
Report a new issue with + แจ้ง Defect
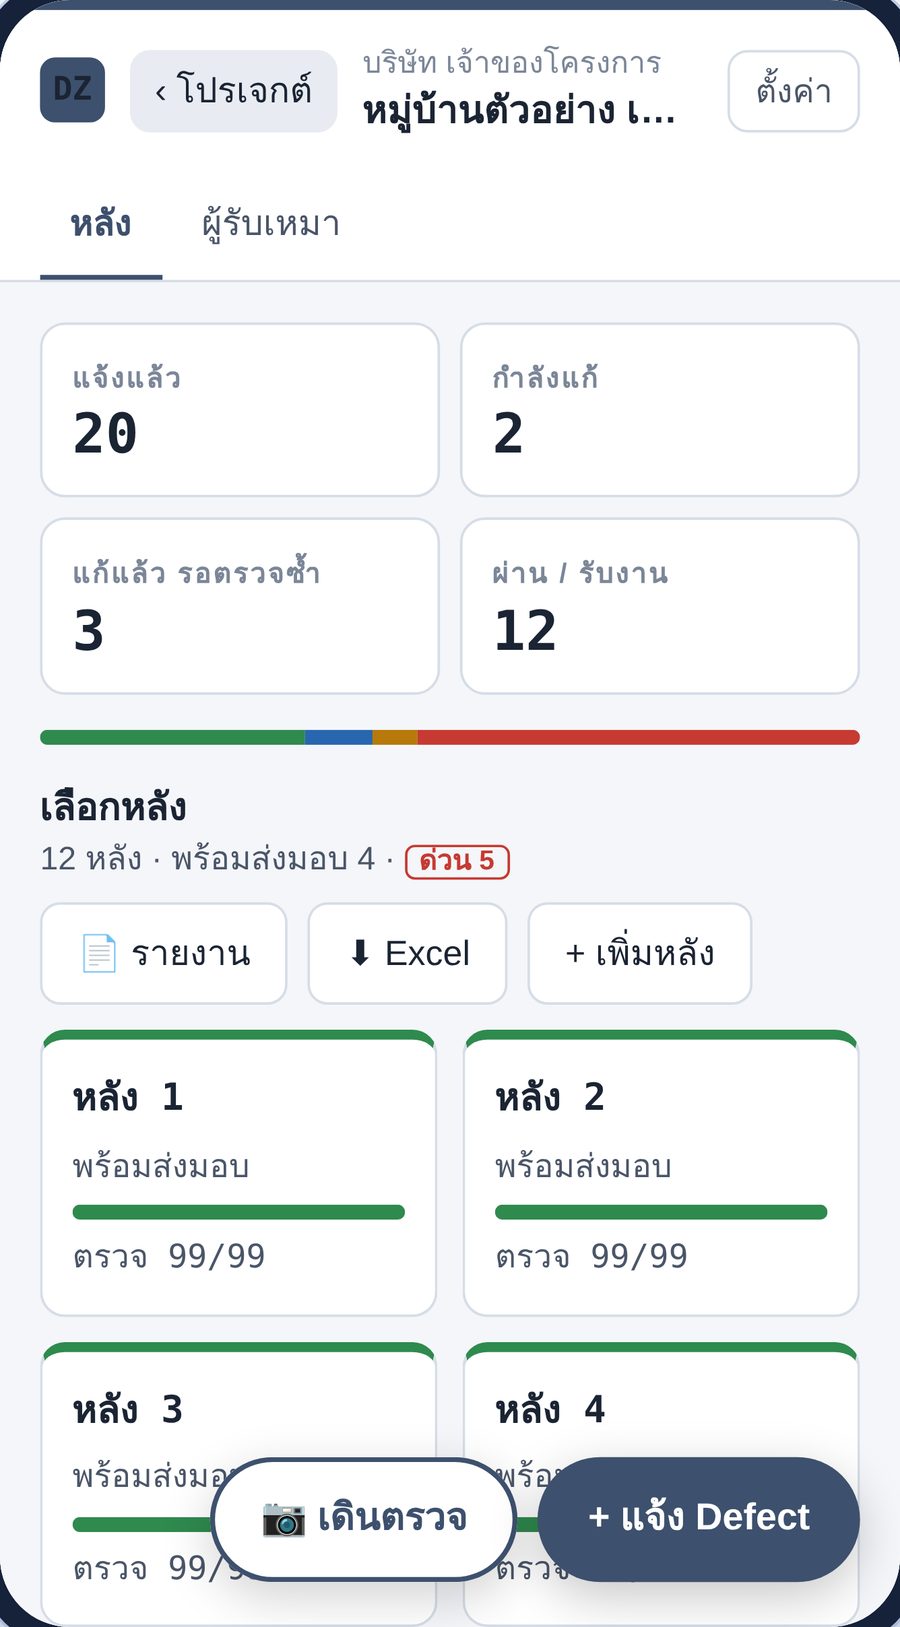(699, 1518)
